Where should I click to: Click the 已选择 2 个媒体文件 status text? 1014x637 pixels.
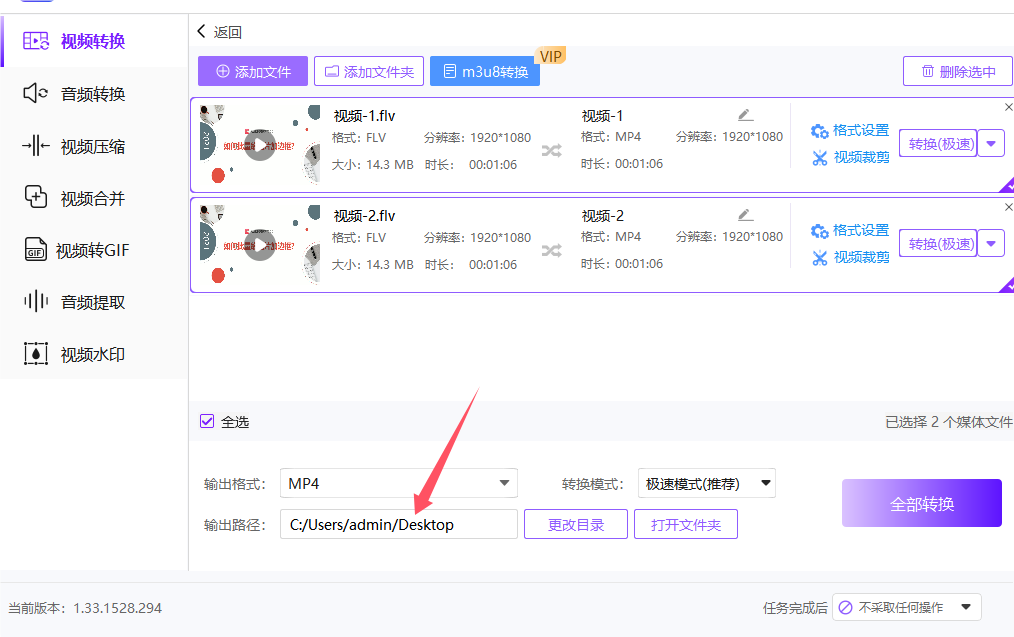tap(949, 422)
